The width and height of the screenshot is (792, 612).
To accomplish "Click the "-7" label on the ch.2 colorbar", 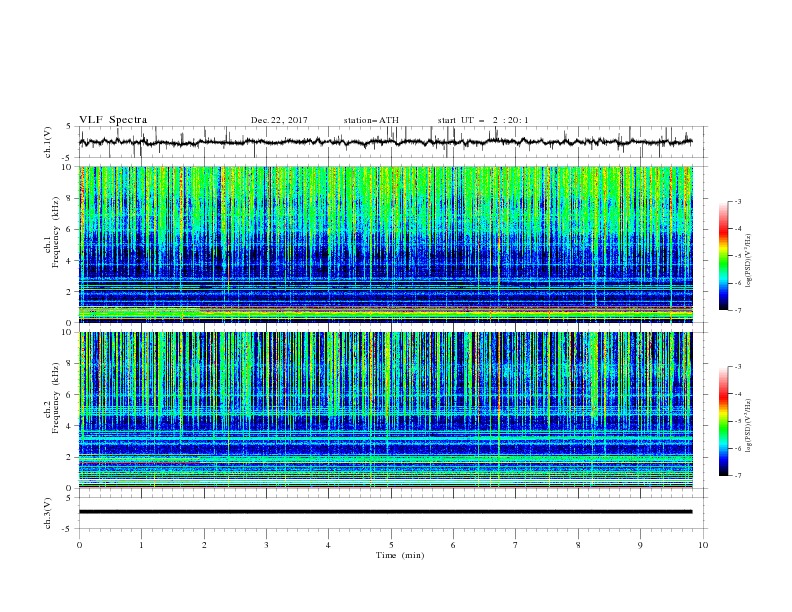I will pos(737,475).
